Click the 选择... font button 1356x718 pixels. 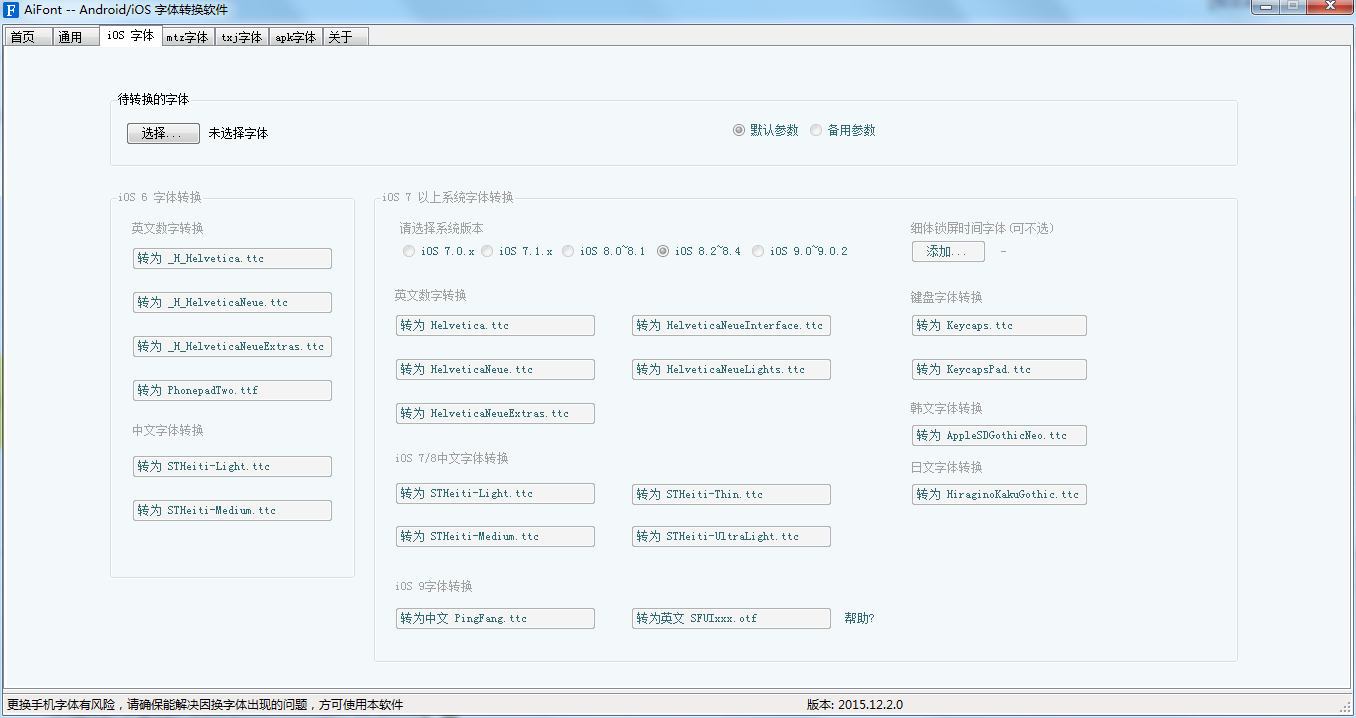click(163, 133)
